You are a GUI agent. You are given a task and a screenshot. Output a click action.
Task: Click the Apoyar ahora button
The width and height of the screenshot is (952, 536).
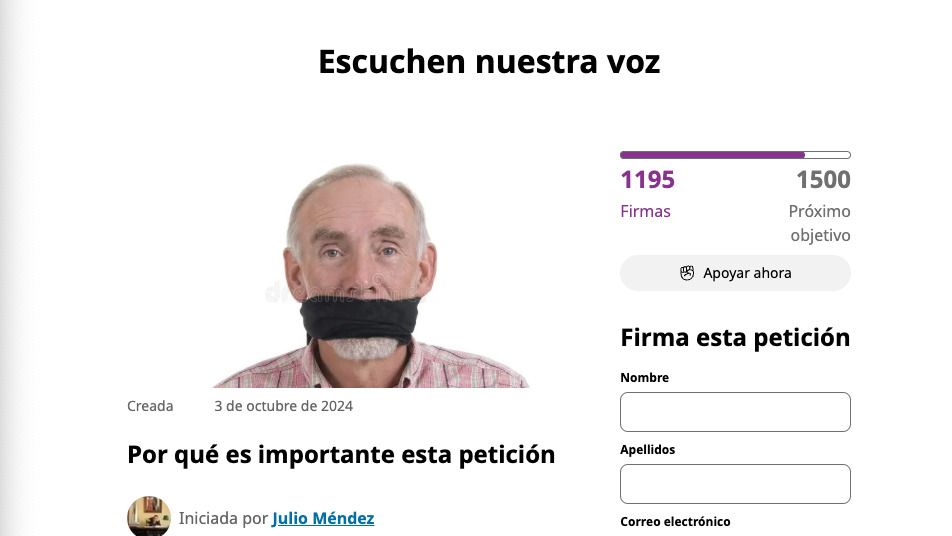coord(735,273)
